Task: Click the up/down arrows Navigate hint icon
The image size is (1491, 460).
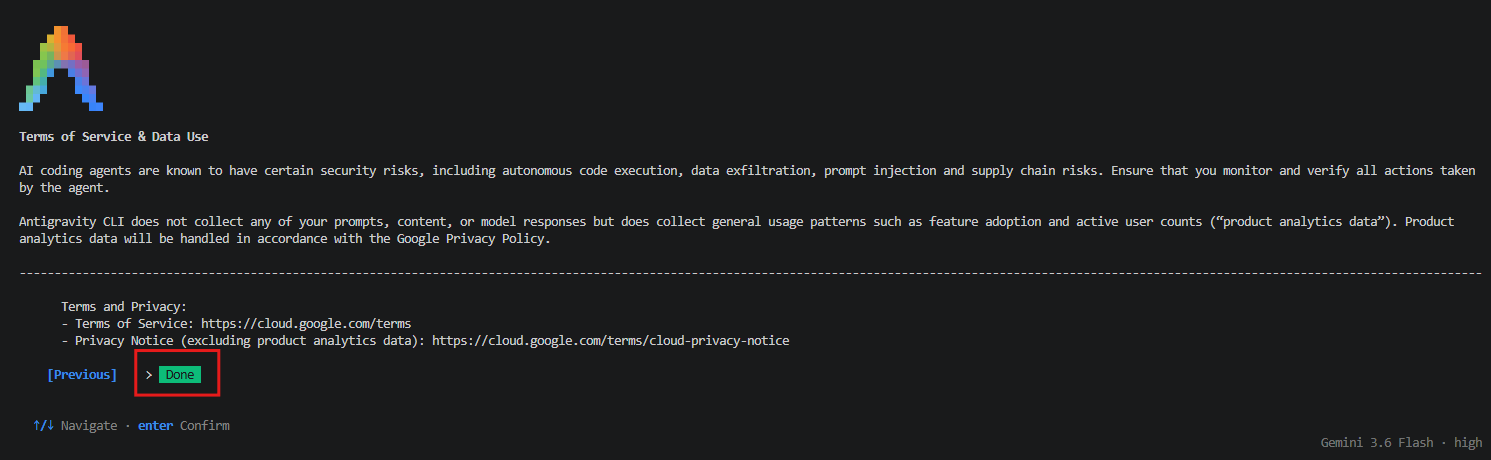Action: pyautogui.click(x=43, y=426)
